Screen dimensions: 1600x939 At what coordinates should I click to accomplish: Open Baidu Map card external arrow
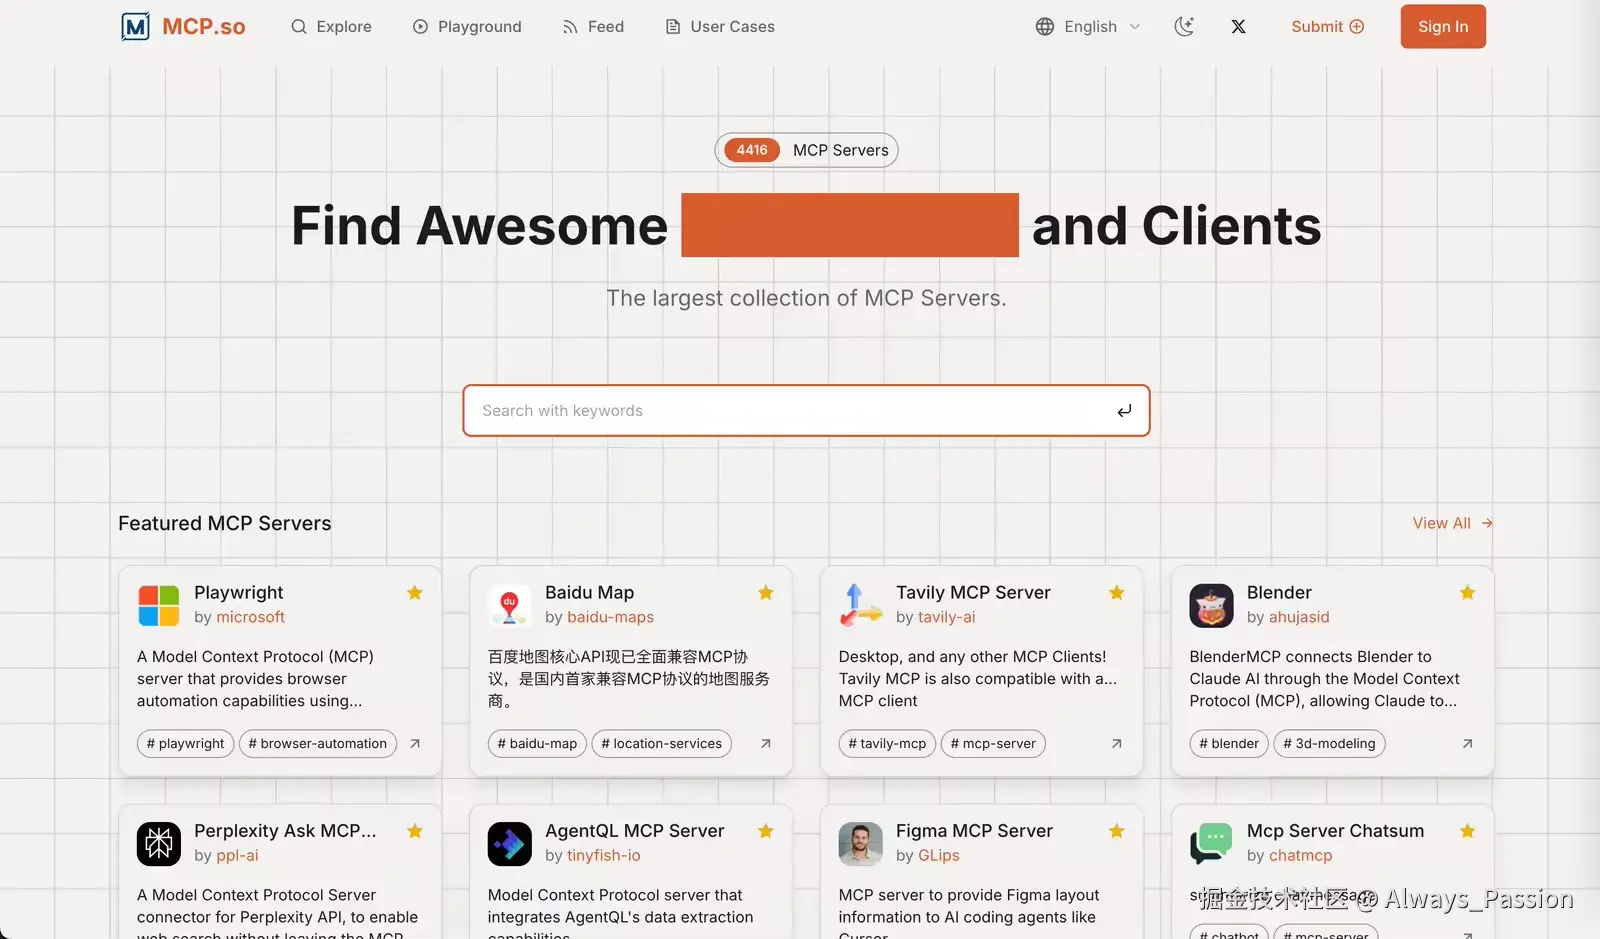tap(766, 744)
